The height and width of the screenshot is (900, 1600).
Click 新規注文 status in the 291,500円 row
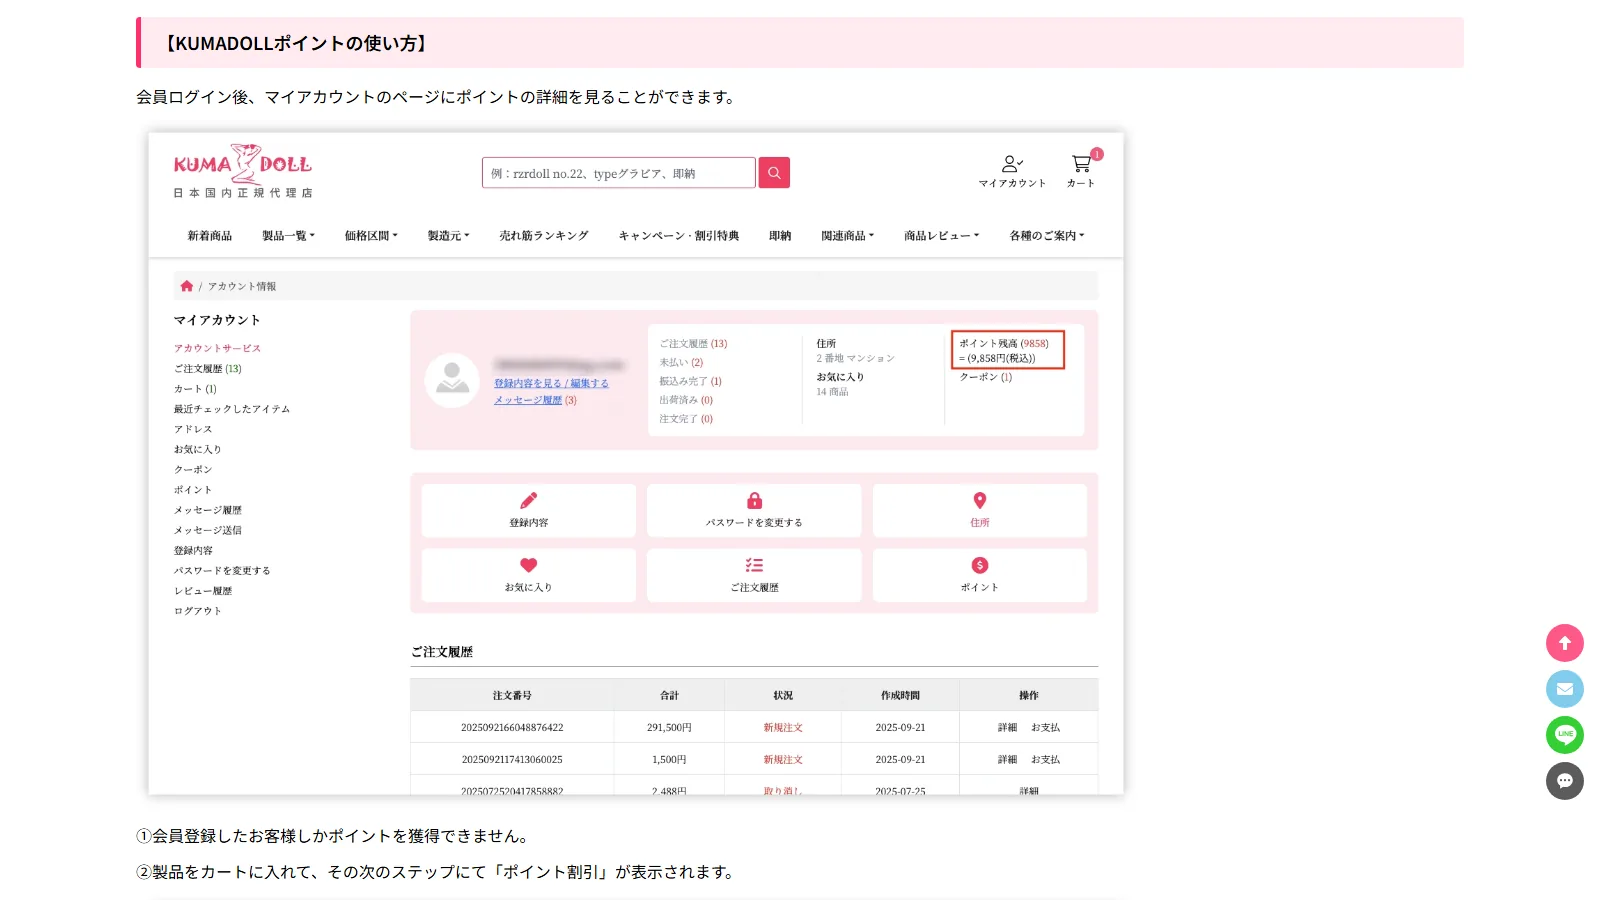783,728
